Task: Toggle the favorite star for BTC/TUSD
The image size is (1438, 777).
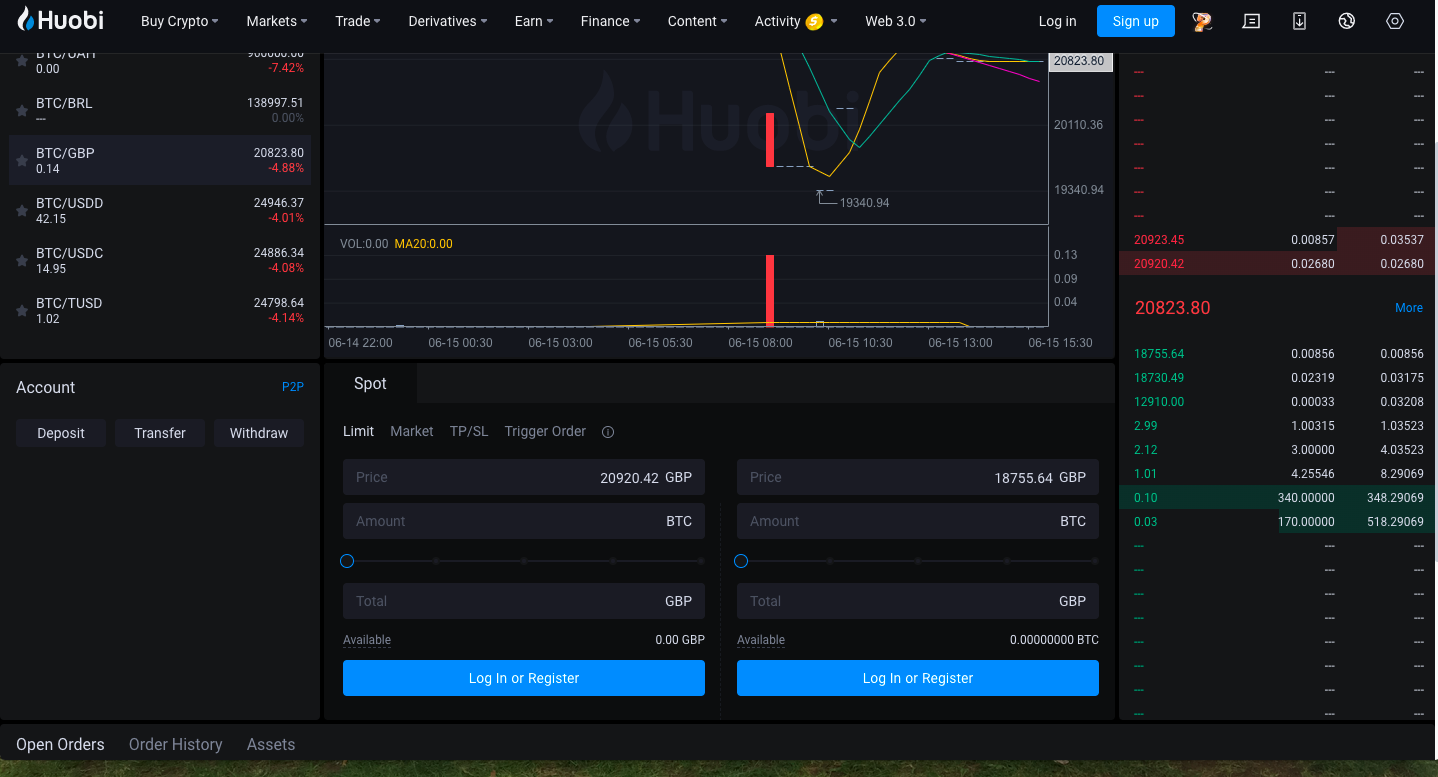Action: coord(22,310)
